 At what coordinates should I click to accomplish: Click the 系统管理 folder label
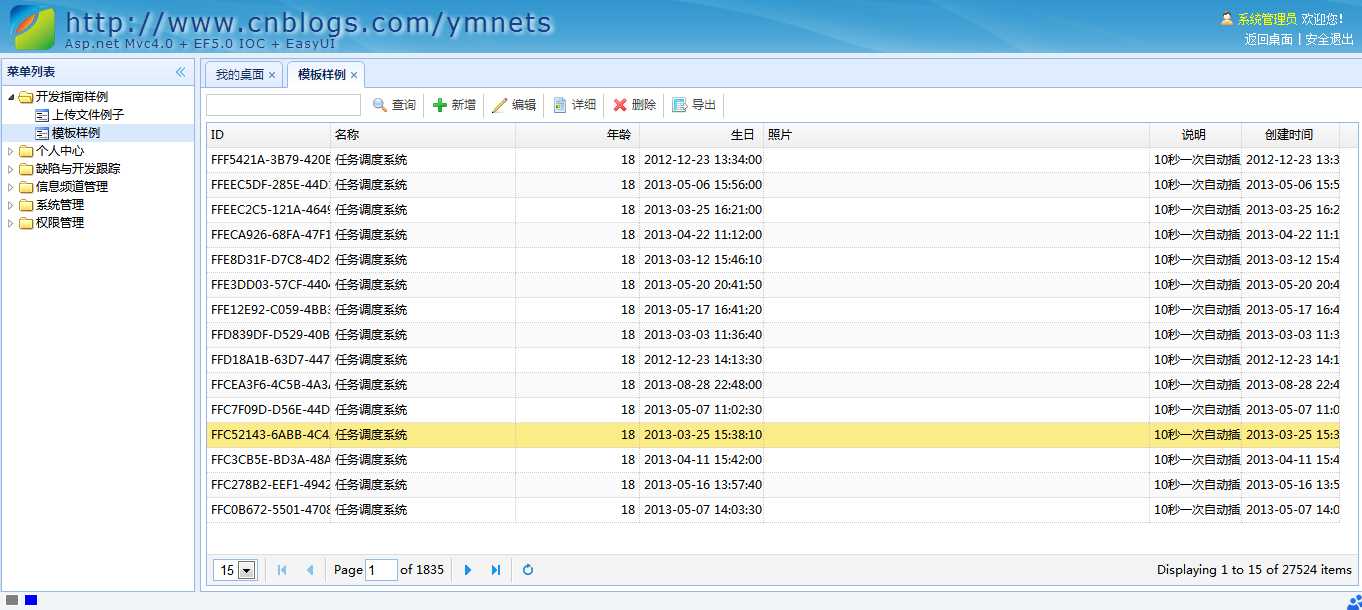(60, 205)
